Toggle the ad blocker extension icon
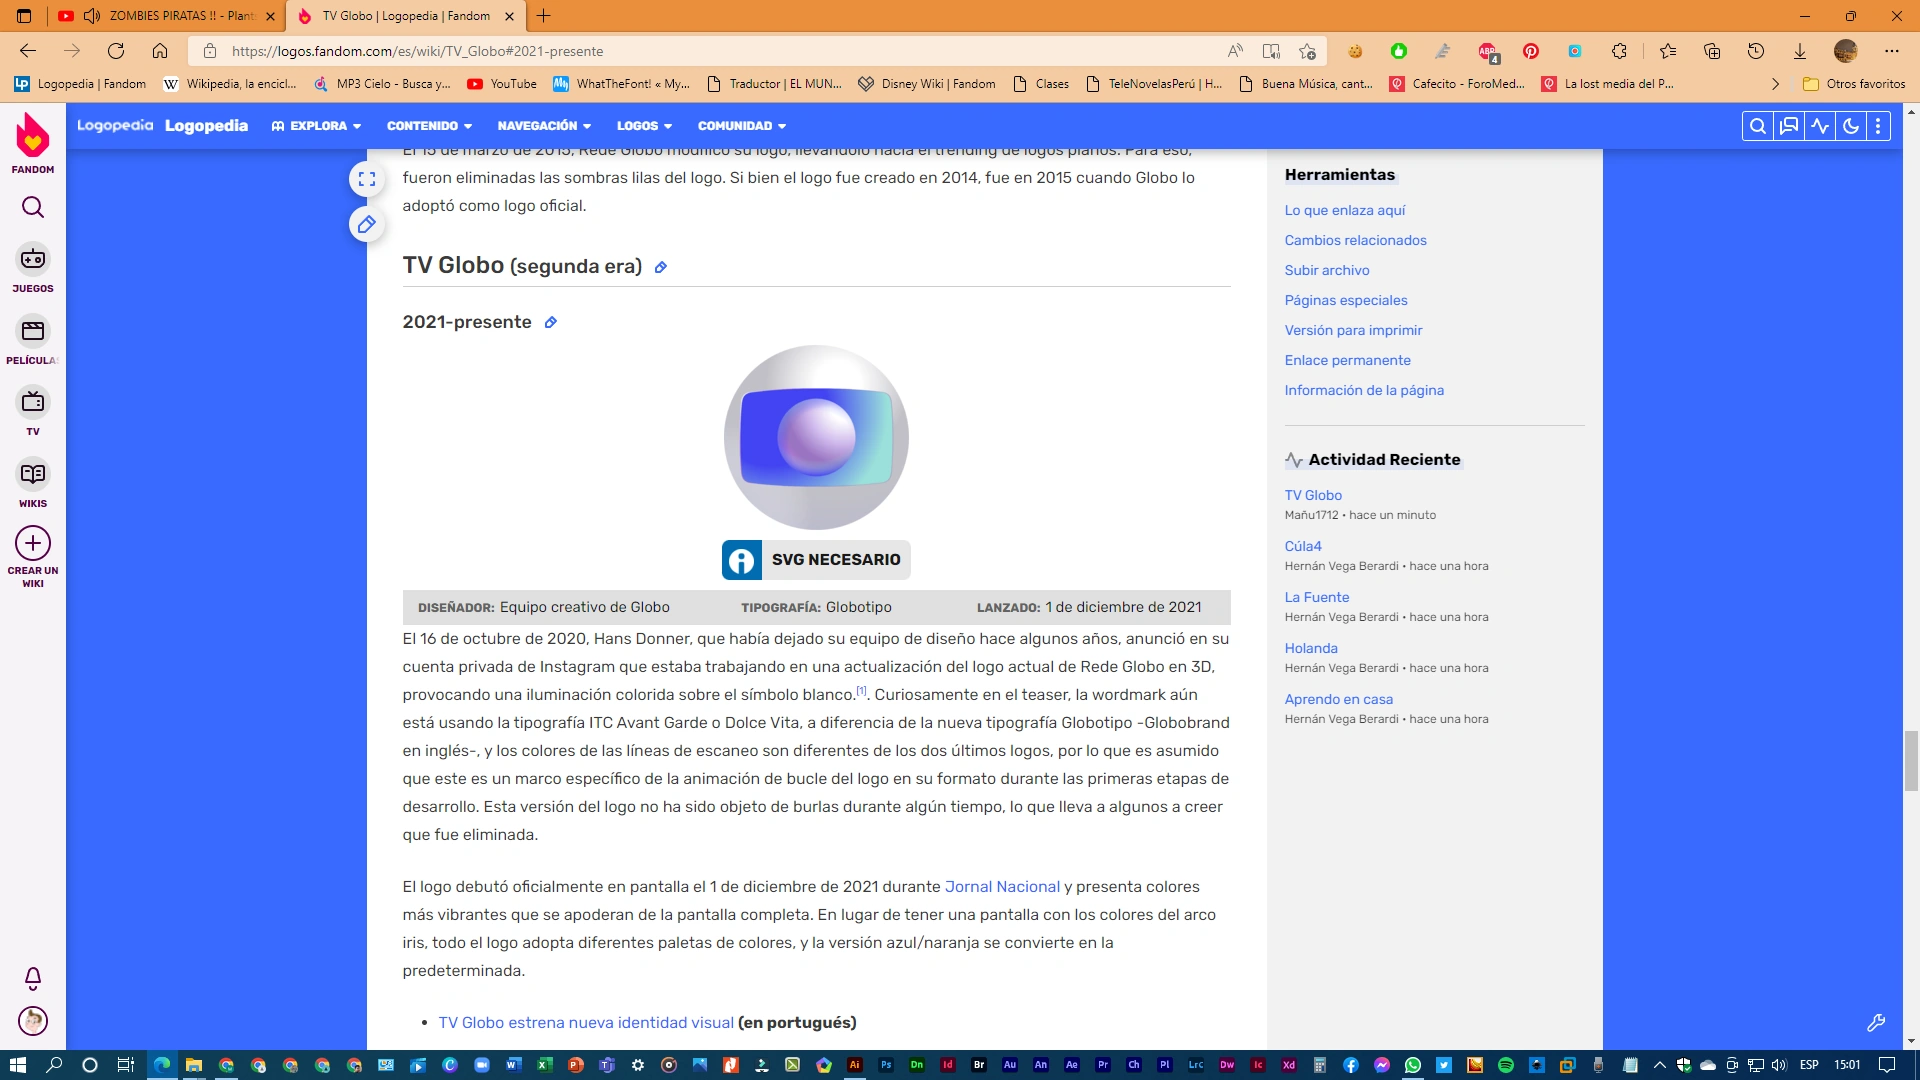Image resolution: width=1920 pixels, height=1080 pixels. click(1487, 52)
